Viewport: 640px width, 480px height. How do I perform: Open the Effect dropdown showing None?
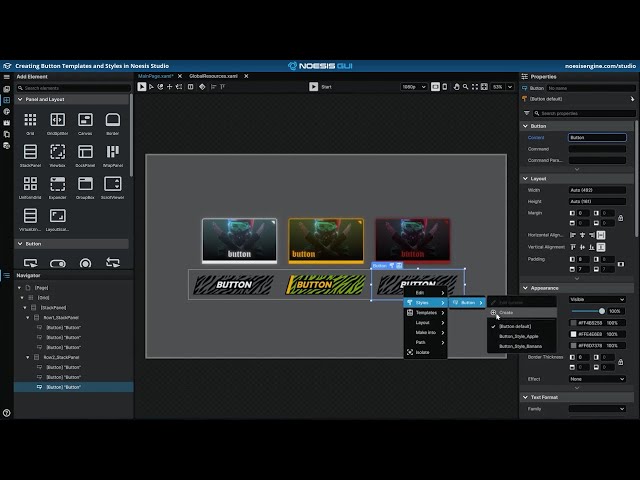597,379
